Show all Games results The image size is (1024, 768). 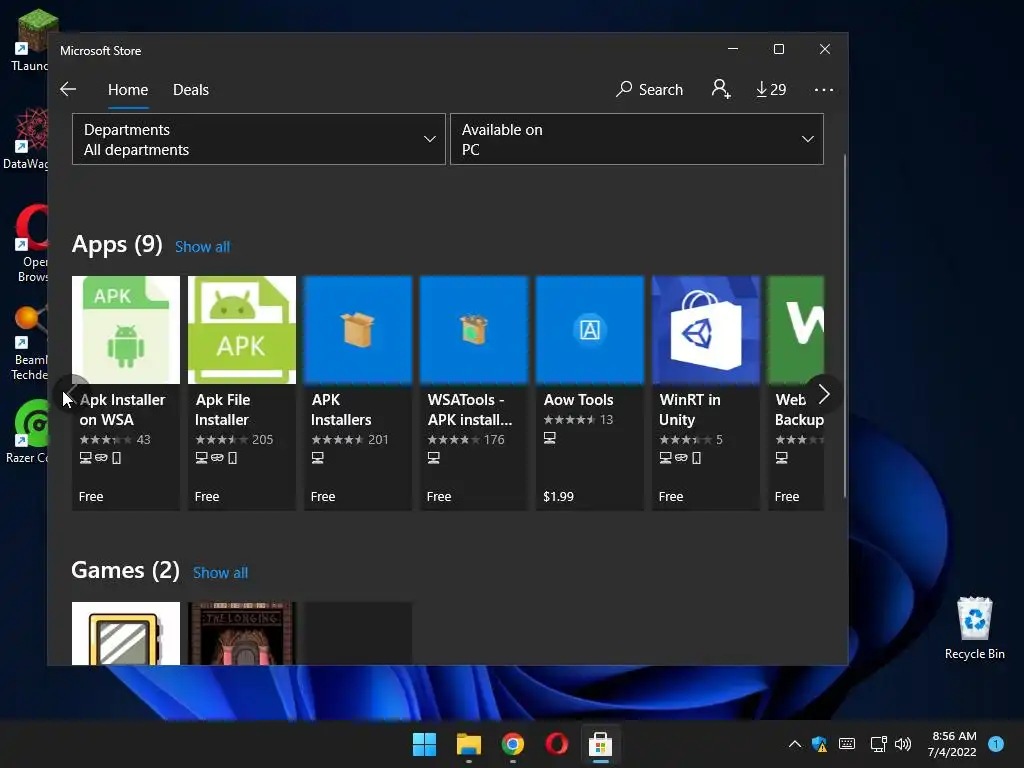point(220,573)
